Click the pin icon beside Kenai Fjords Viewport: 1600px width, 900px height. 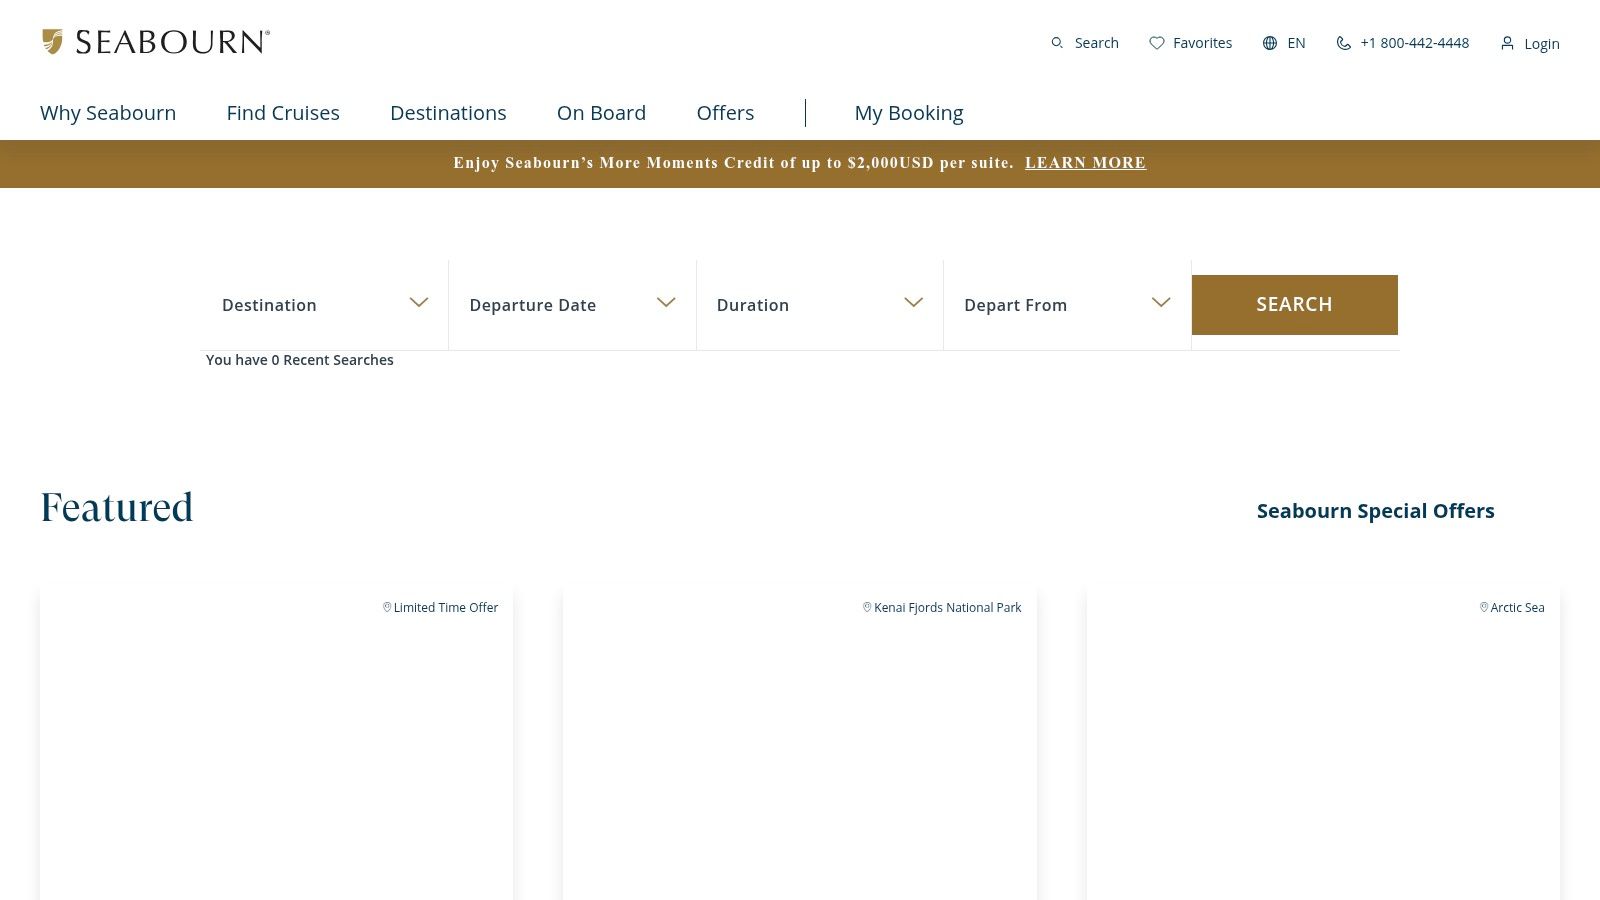tap(867, 607)
